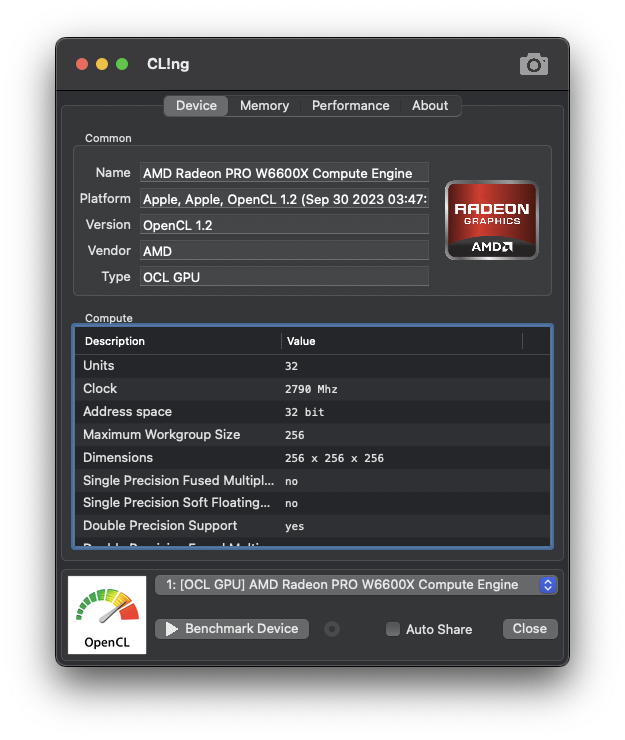Viewport: 625px width, 740px height.
Task: Select the Double Precision Support row
Action: coord(312,526)
